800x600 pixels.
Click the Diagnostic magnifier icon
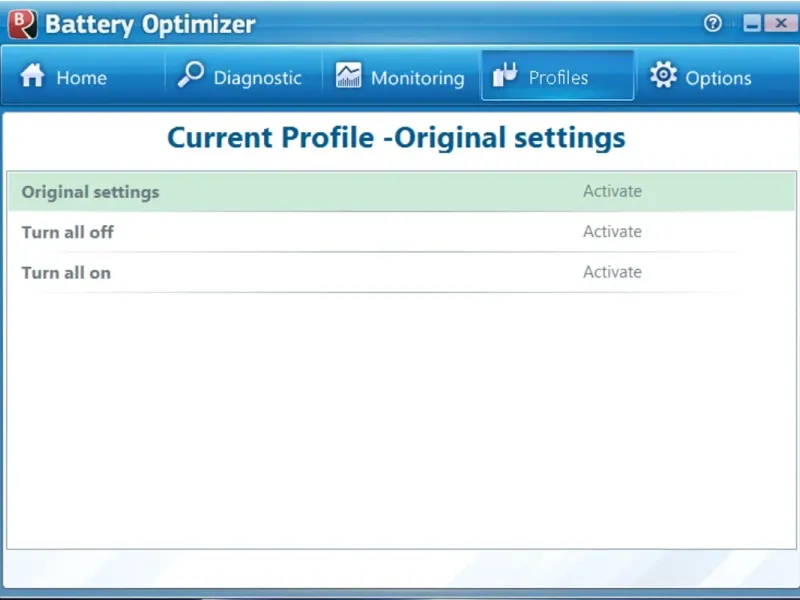[x=191, y=74]
